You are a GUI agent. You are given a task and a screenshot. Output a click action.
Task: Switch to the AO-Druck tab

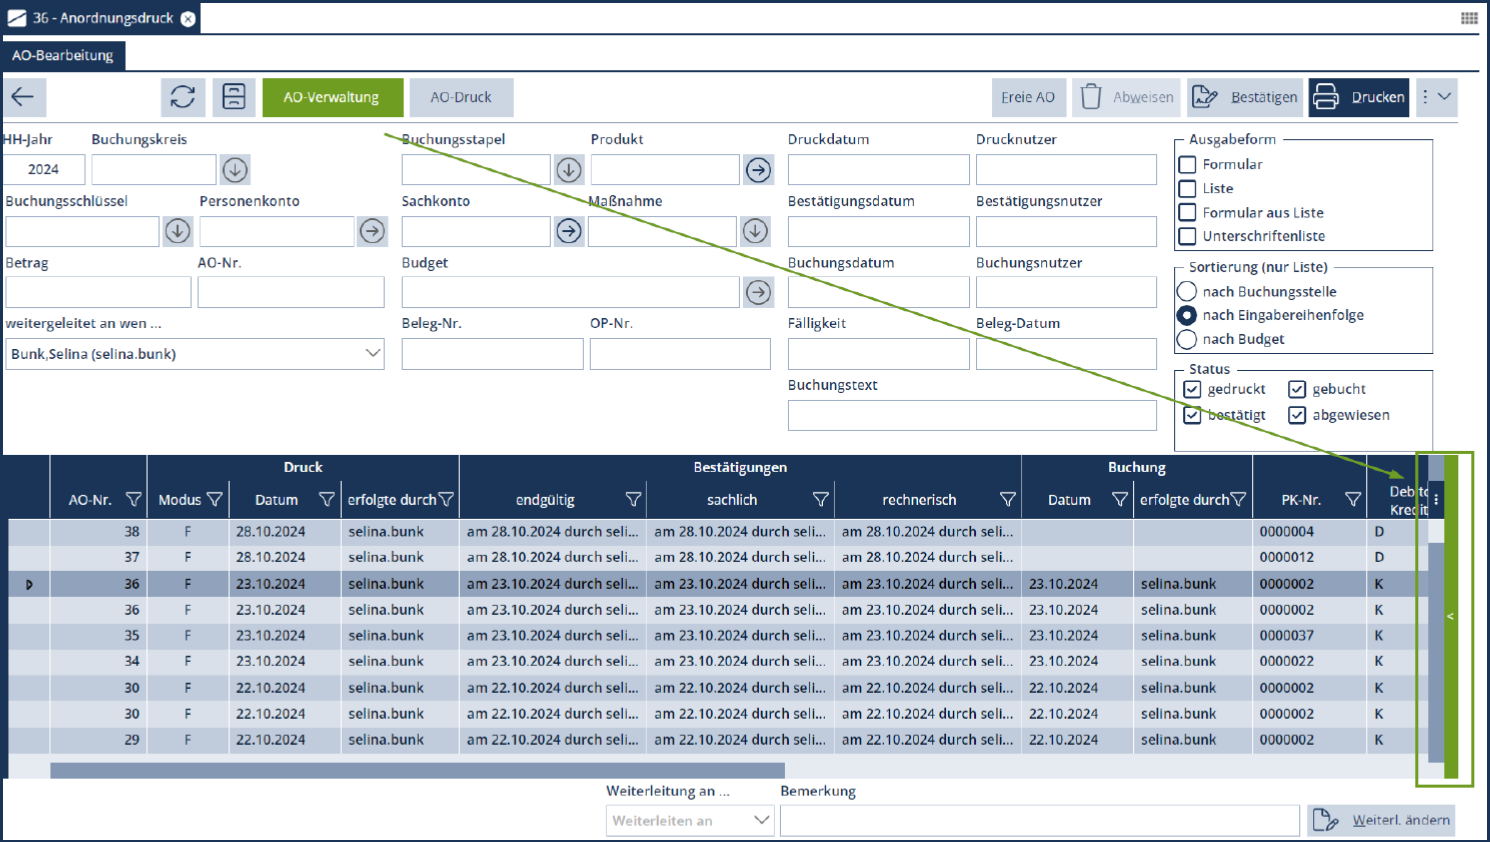coord(461,97)
